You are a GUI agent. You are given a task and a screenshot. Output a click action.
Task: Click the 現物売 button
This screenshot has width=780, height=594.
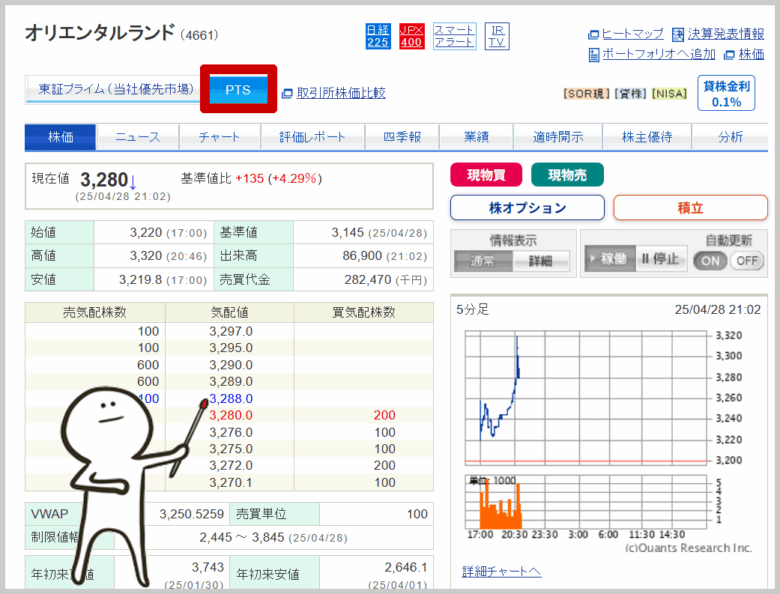click(x=568, y=175)
